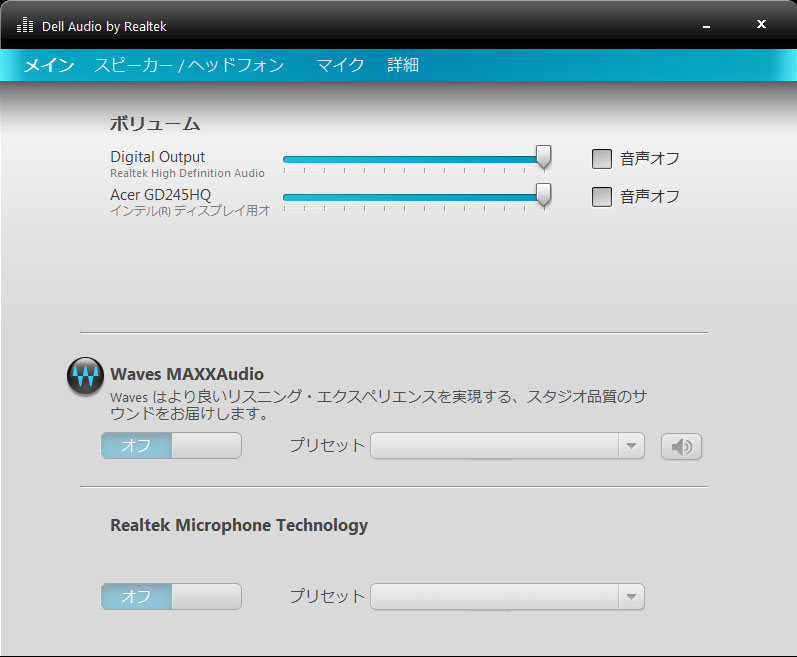Mute Acer GD245HQ with 音声オフ checkbox
This screenshot has width=797, height=657.
pos(601,197)
